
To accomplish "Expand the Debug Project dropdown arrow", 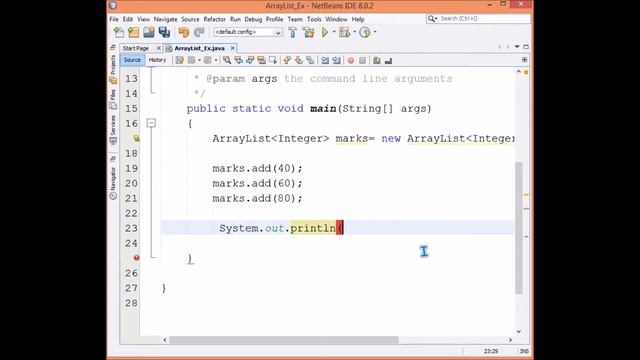I will point(354,32).
